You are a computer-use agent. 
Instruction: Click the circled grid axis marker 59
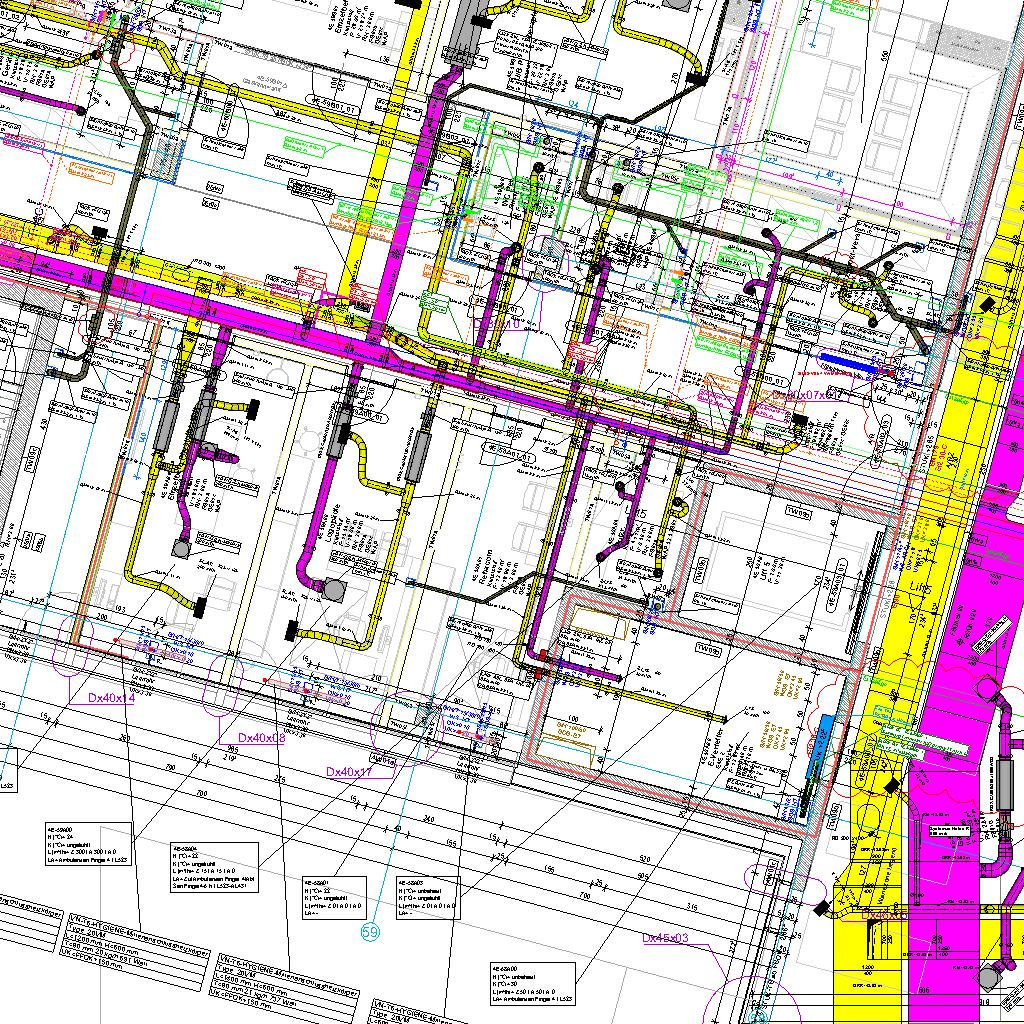point(370,932)
